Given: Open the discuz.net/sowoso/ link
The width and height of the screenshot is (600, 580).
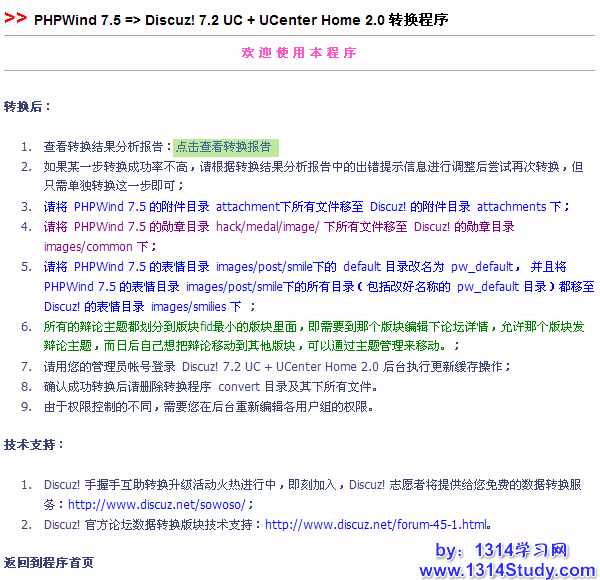Looking at the screenshot, I should (158, 505).
